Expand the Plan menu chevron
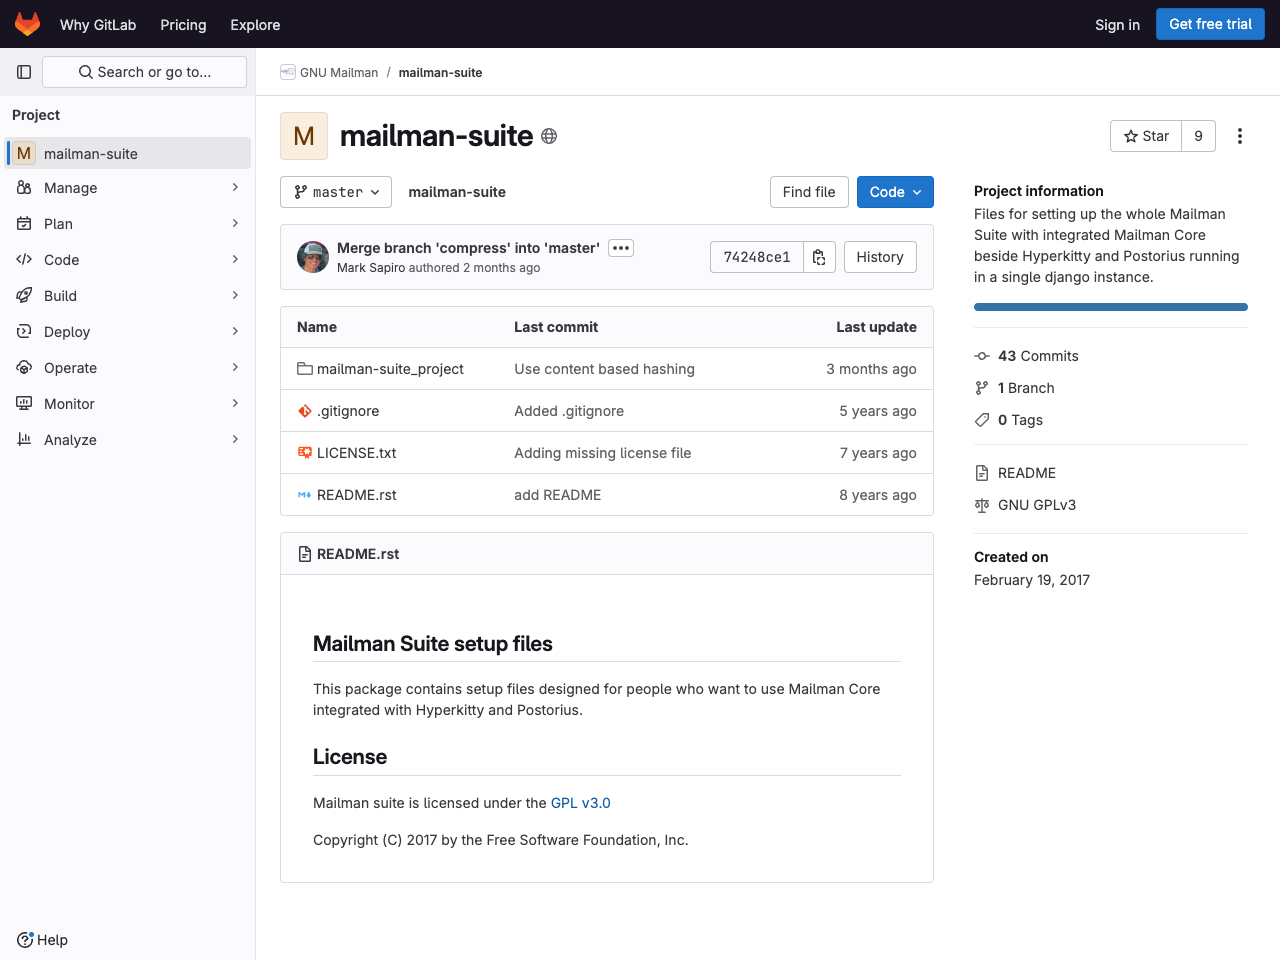 click(x=235, y=224)
